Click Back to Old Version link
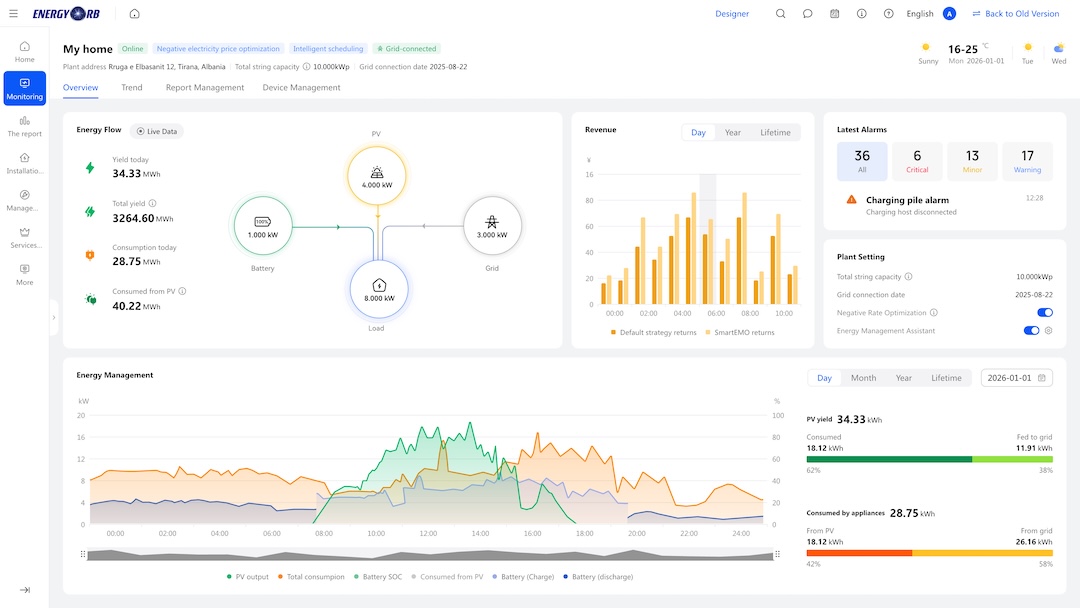The image size is (1080, 608). pyautogui.click(x=1015, y=14)
